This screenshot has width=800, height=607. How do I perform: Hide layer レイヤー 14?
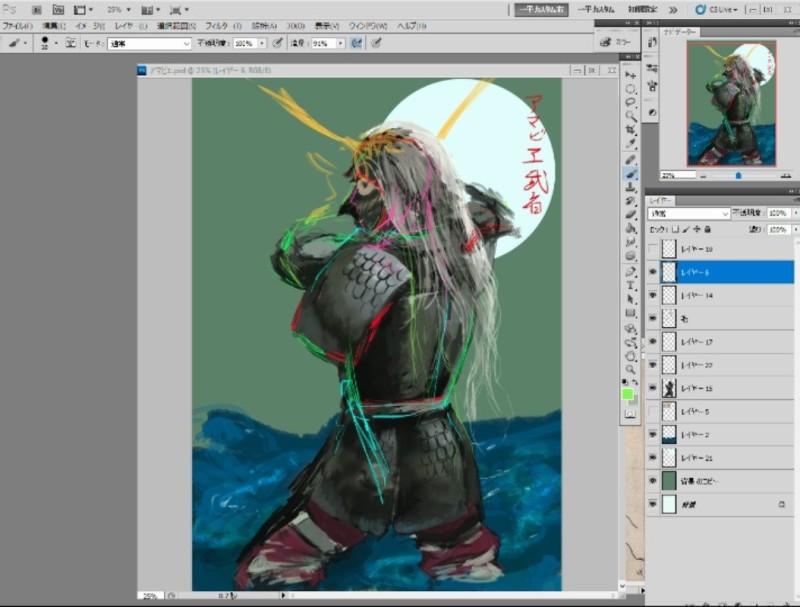tap(653, 295)
